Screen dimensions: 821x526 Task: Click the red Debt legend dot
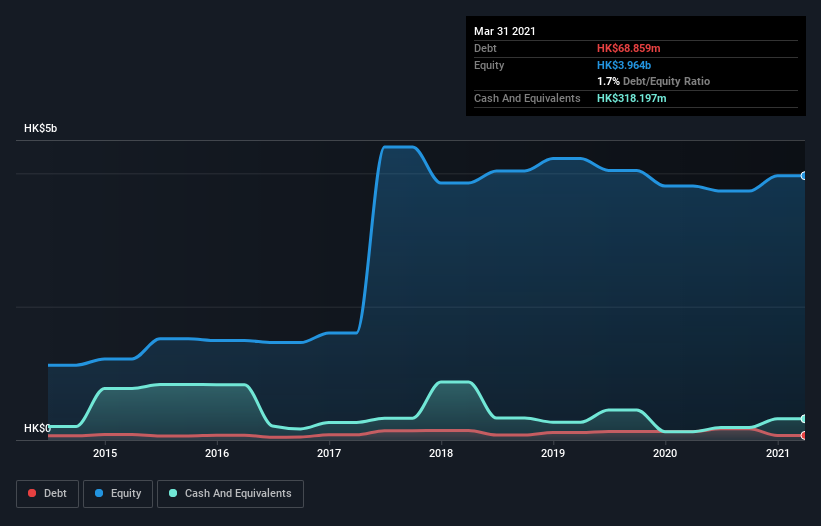tap(32, 493)
